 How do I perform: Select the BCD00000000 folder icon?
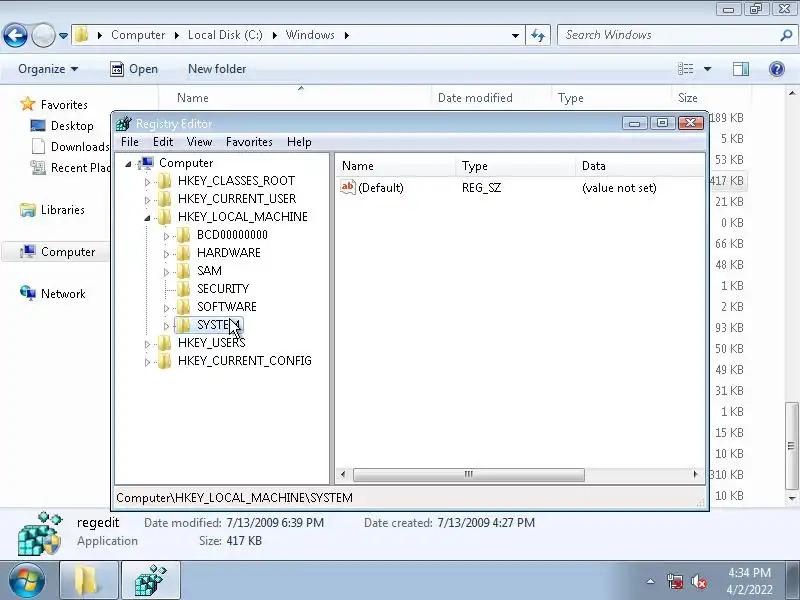point(184,235)
